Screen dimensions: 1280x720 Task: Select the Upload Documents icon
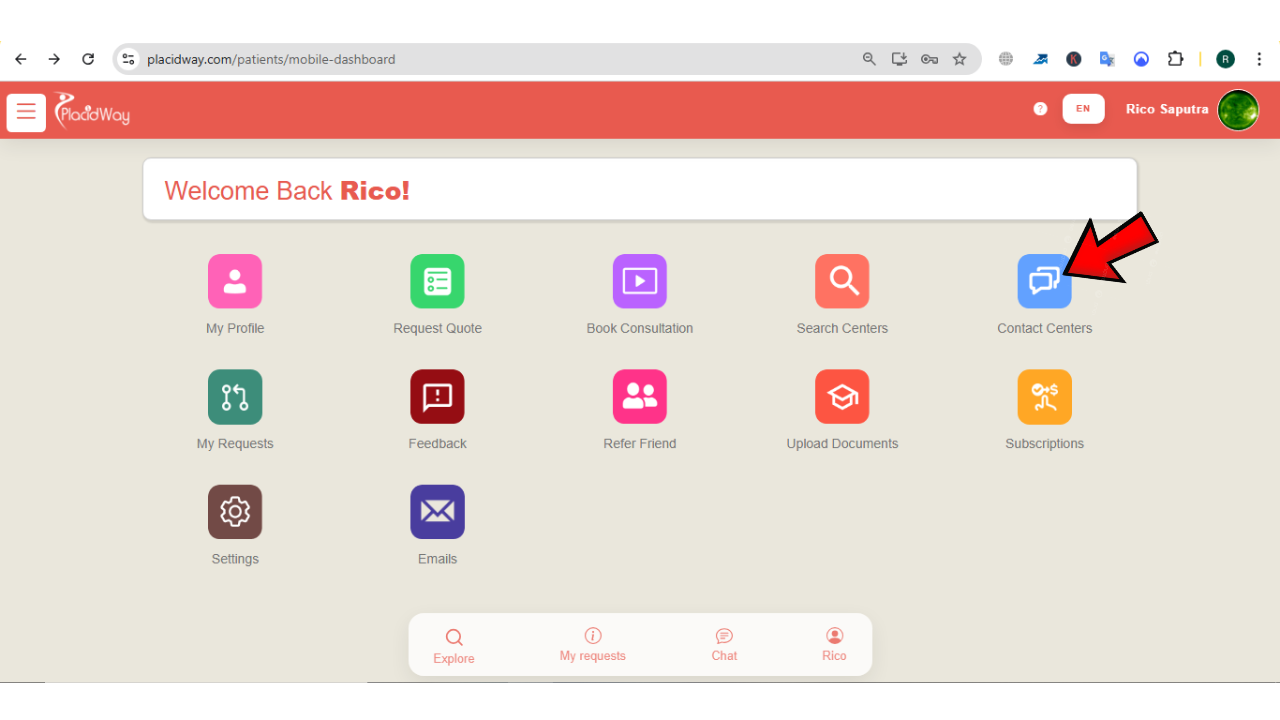(x=842, y=397)
